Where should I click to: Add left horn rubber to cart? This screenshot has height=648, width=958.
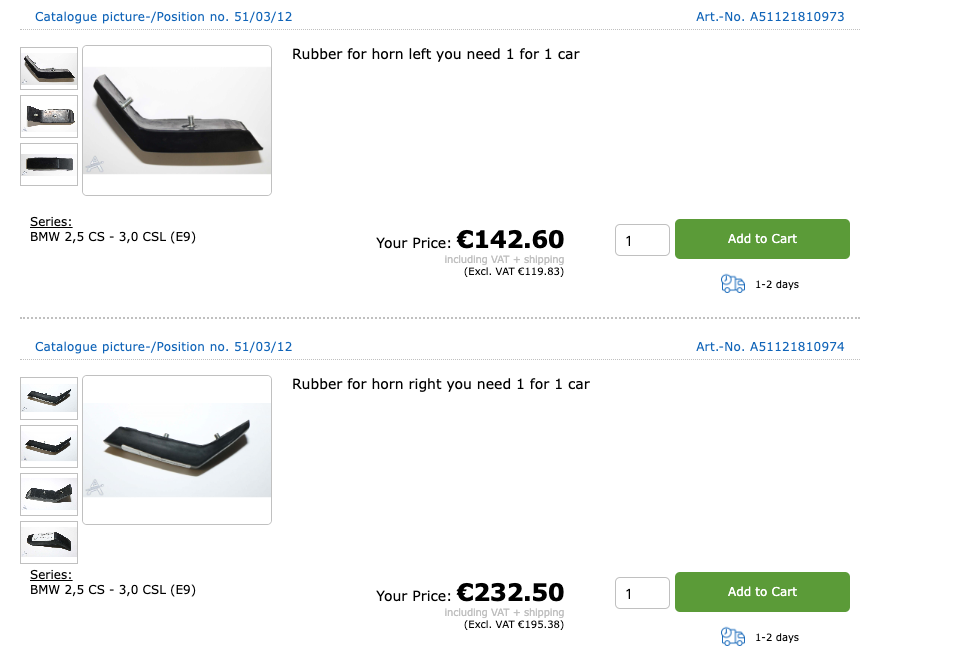tap(762, 239)
